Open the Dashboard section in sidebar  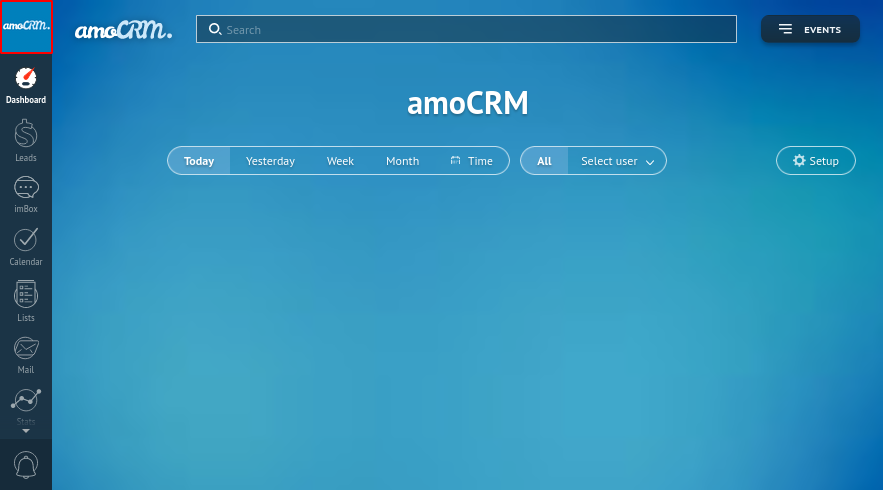[26, 86]
